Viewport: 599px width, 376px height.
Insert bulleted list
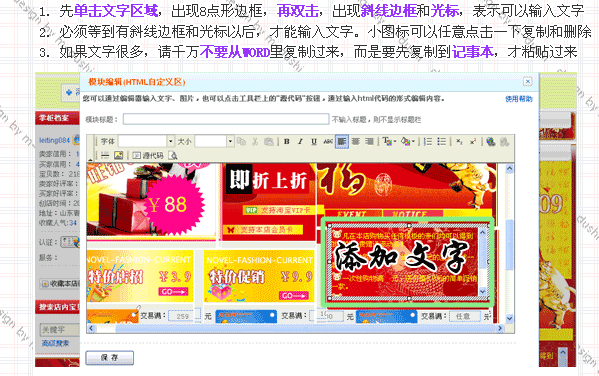click(x=442, y=142)
